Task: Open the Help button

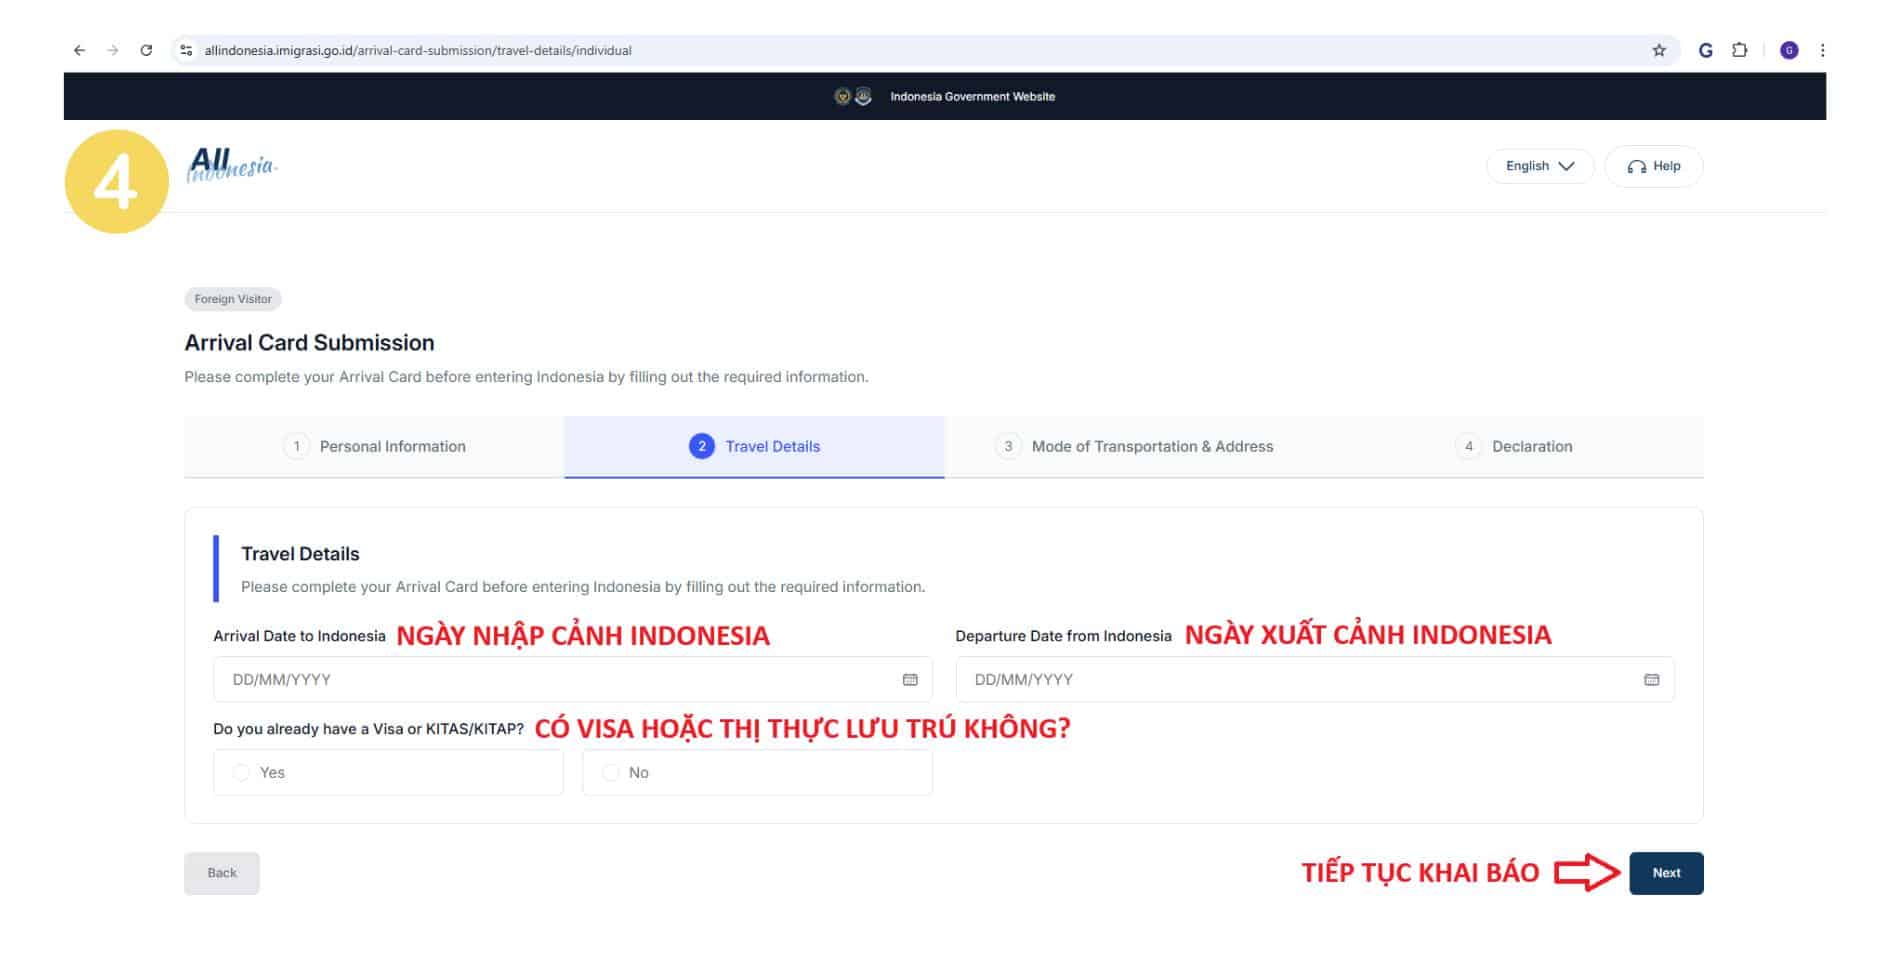Action: 1653,166
